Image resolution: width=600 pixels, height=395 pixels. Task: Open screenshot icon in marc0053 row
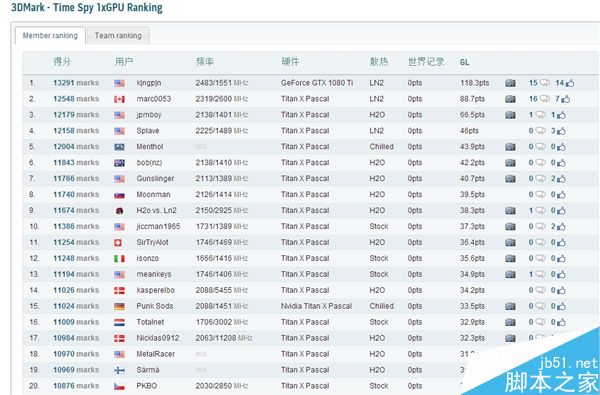pos(510,99)
